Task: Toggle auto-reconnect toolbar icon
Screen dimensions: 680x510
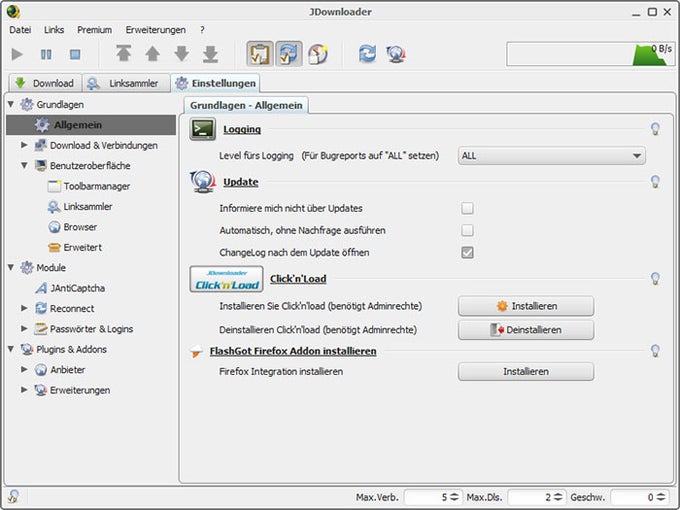Action: (x=289, y=54)
